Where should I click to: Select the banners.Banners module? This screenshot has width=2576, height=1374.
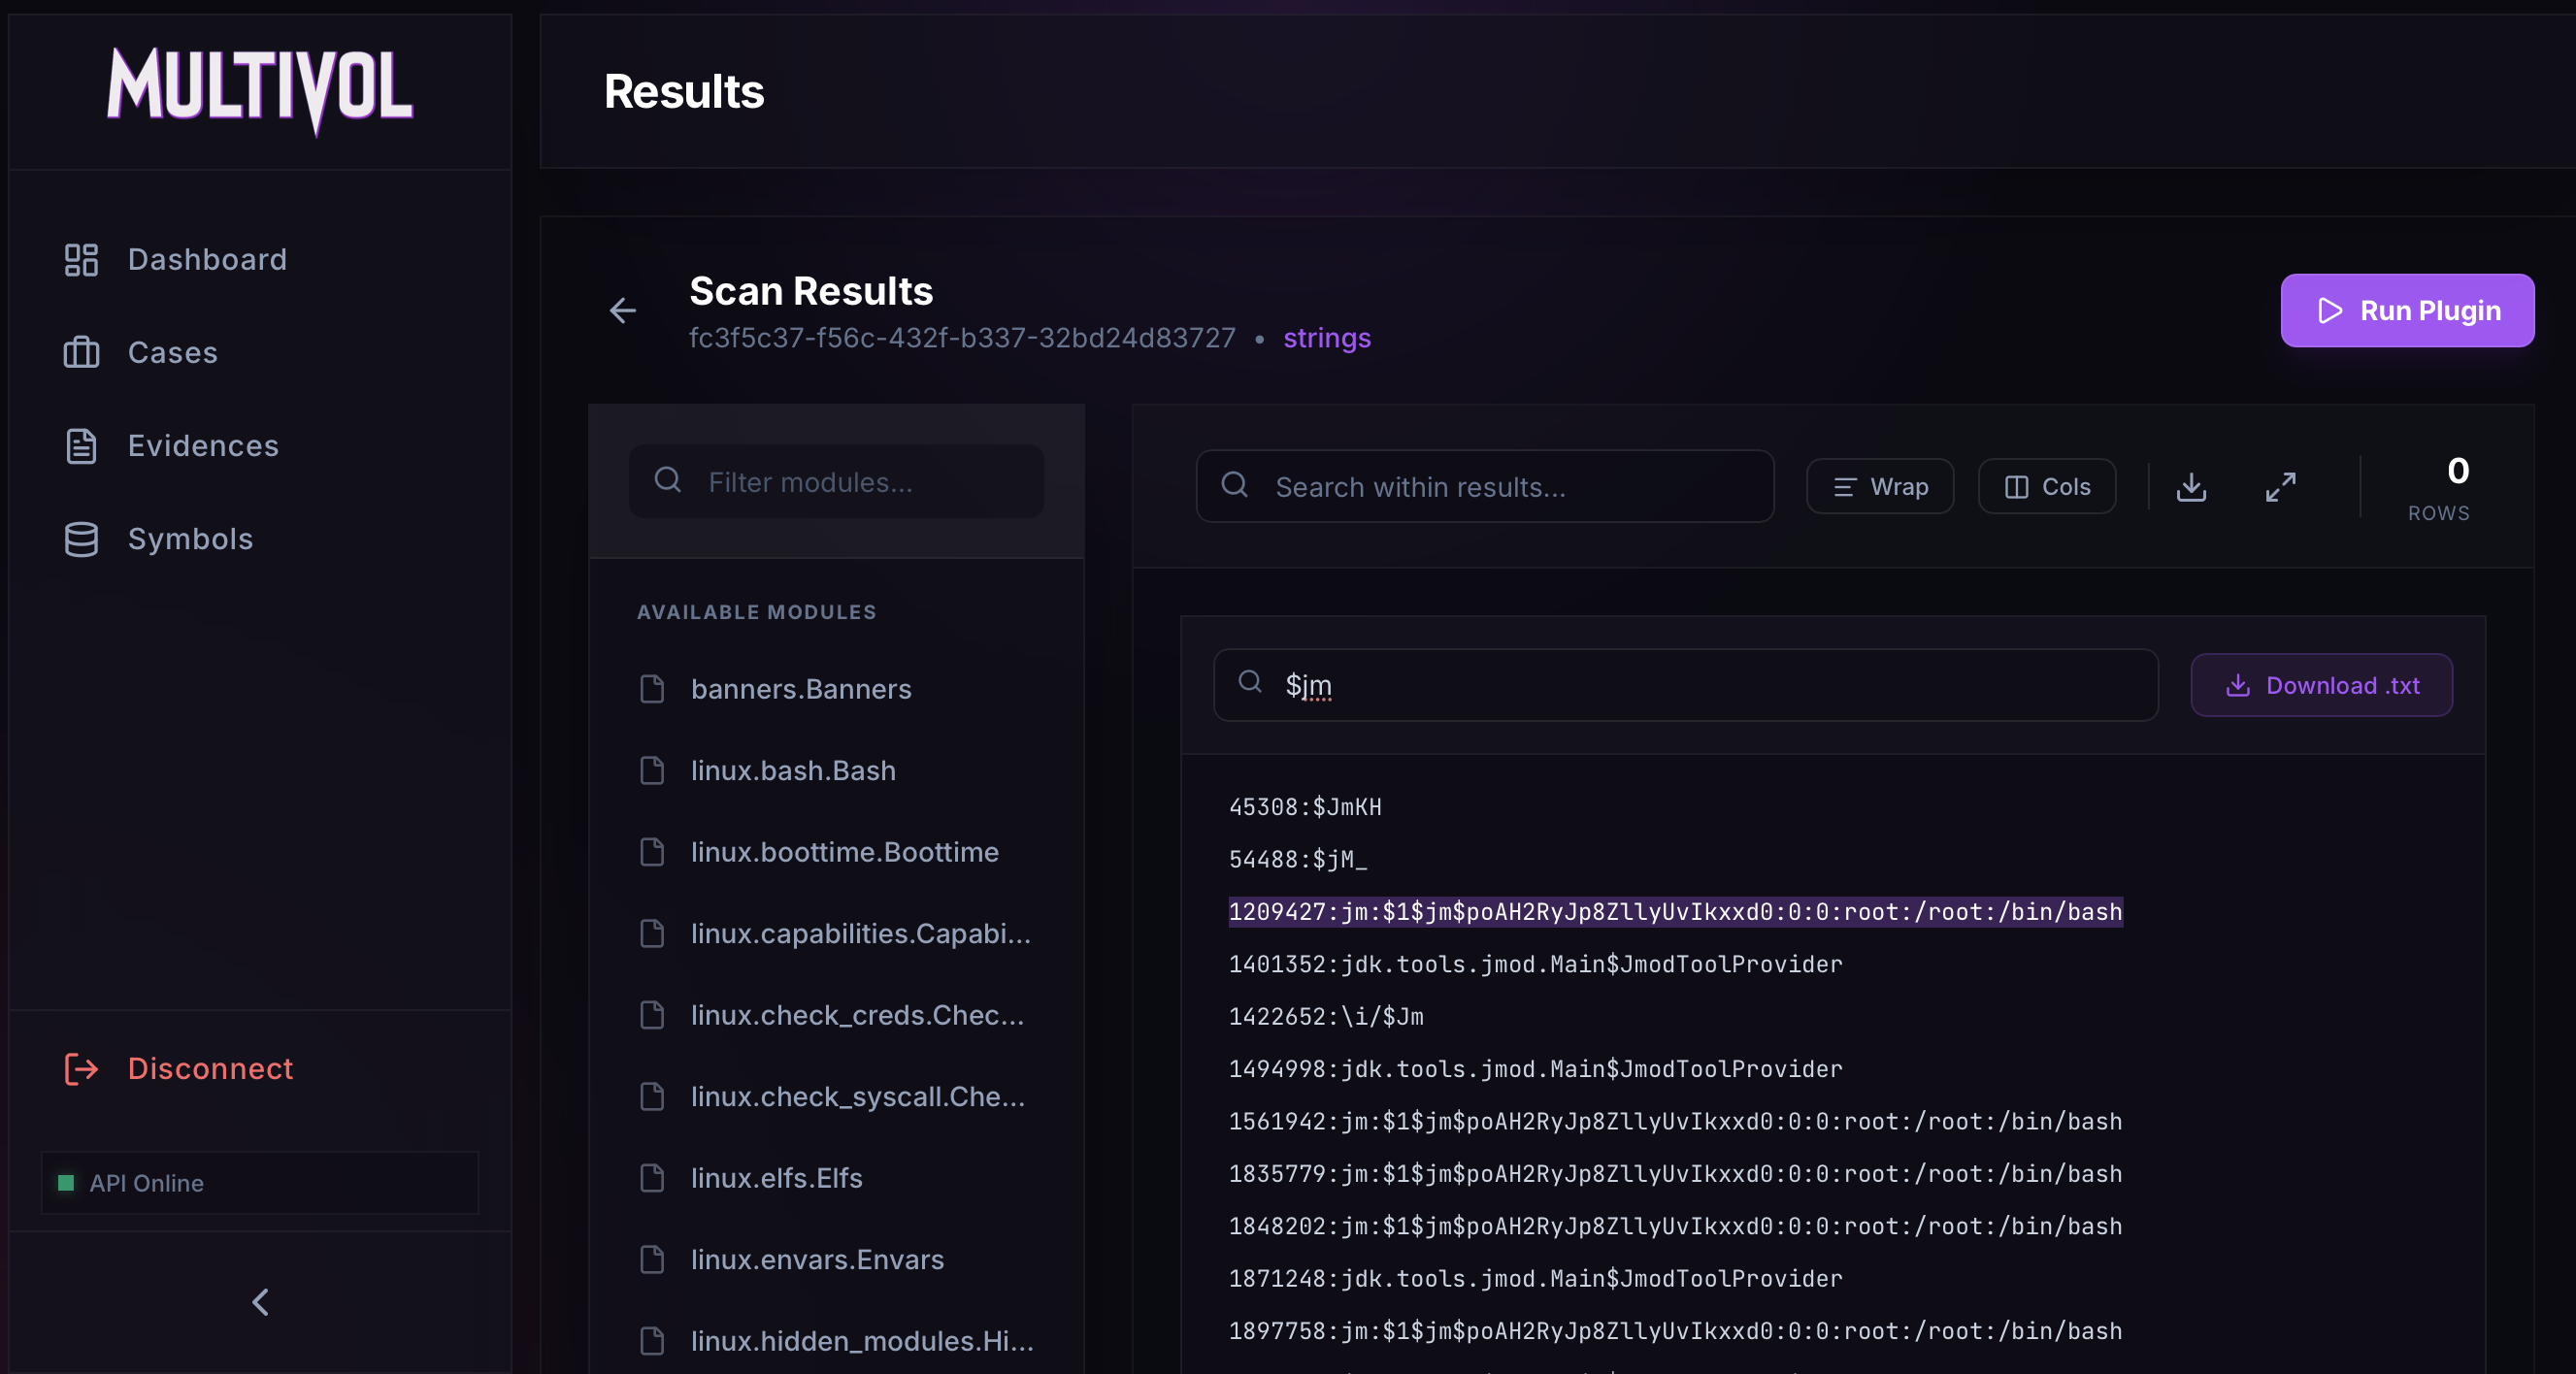click(800, 689)
